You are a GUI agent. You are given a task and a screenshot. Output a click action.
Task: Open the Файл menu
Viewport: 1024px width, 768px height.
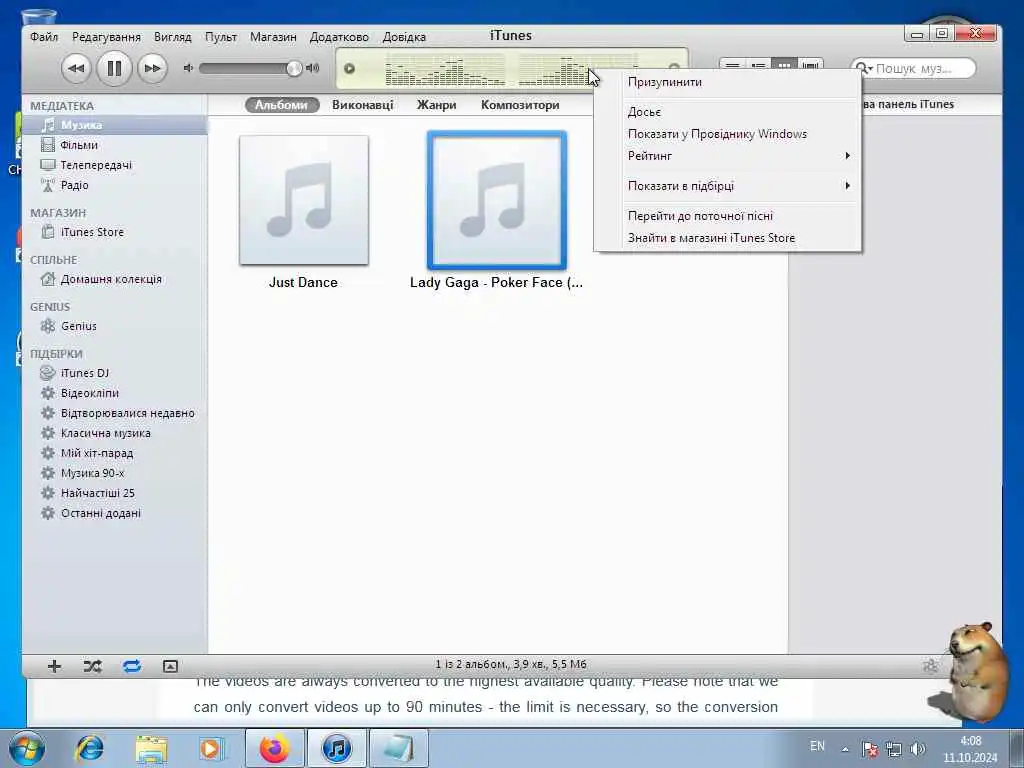44,37
